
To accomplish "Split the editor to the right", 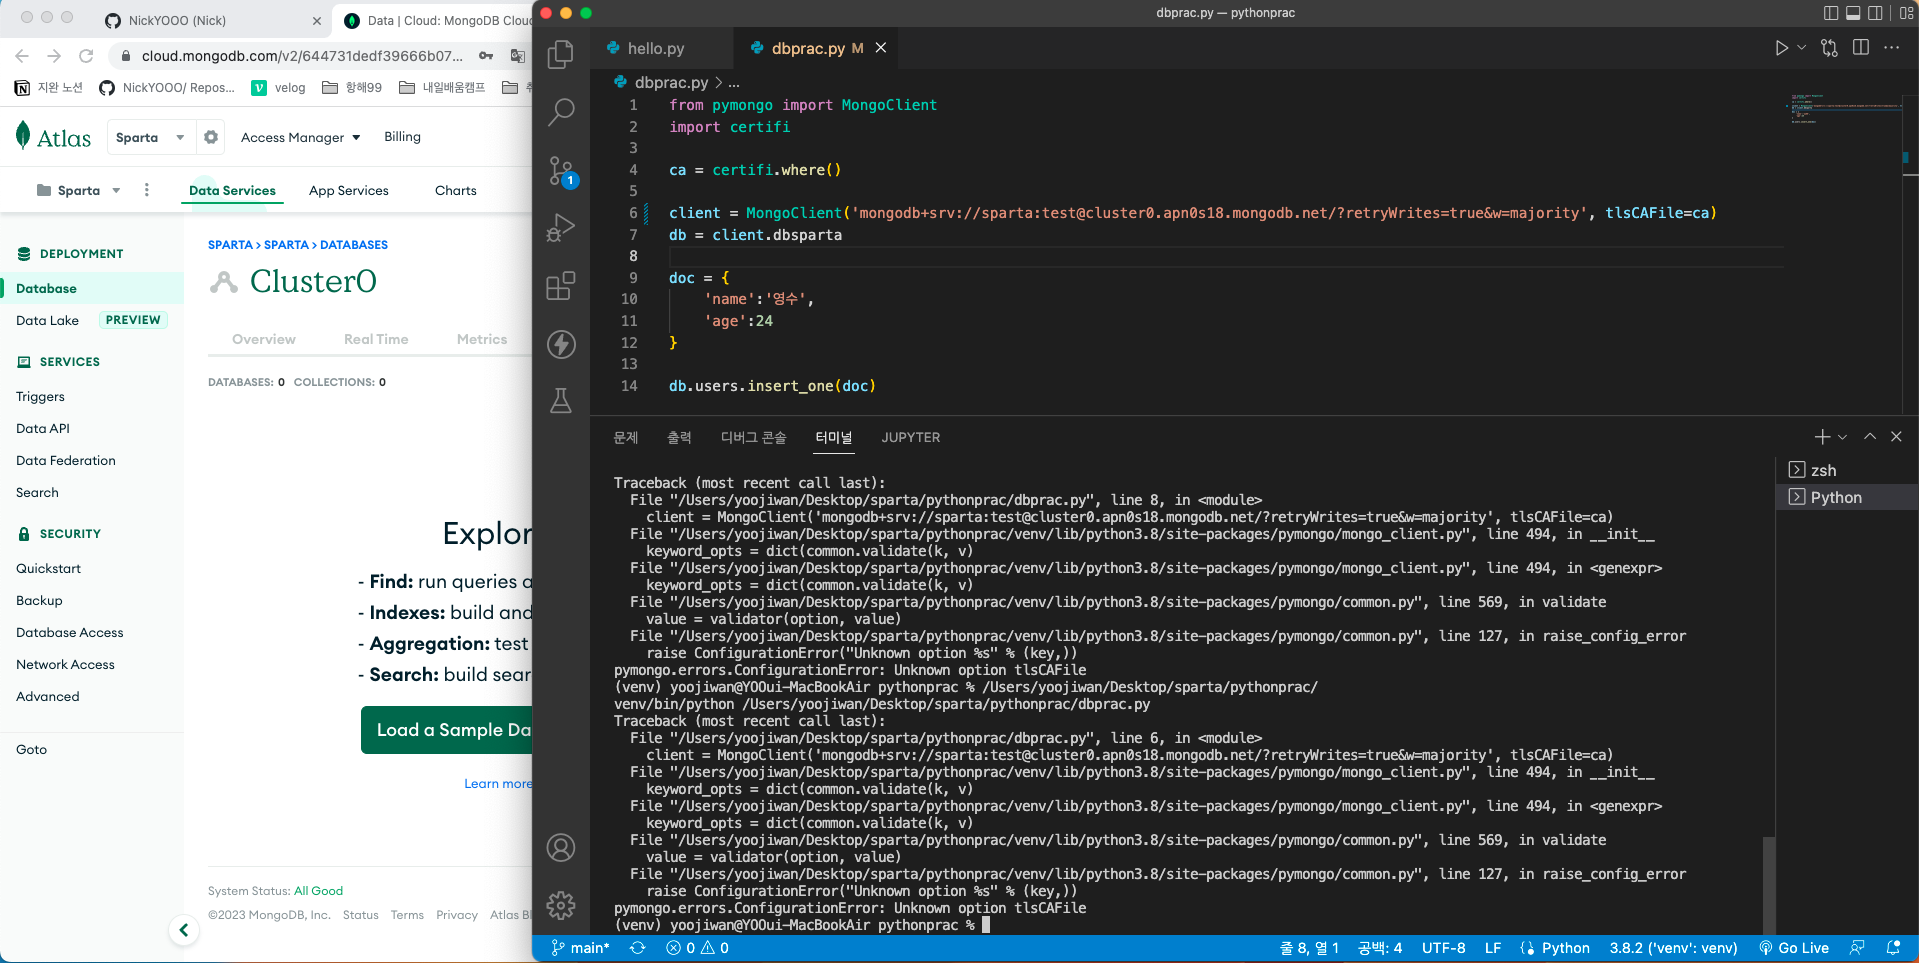I will pos(1861,48).
